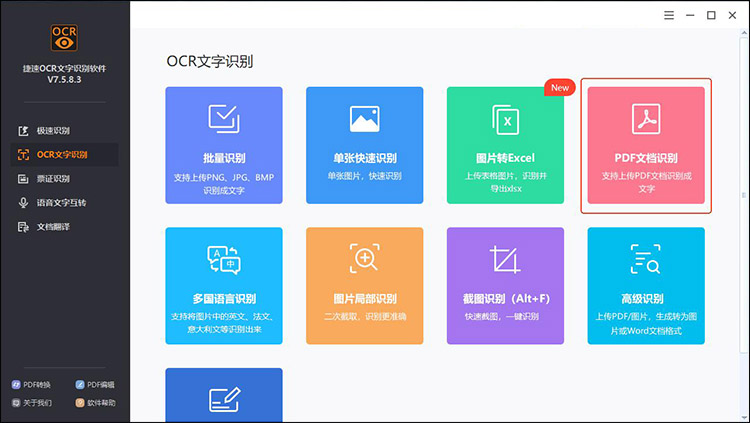
Task: Click the OCR文字识别 scan frame icon
Action: [x=23, y=155]
